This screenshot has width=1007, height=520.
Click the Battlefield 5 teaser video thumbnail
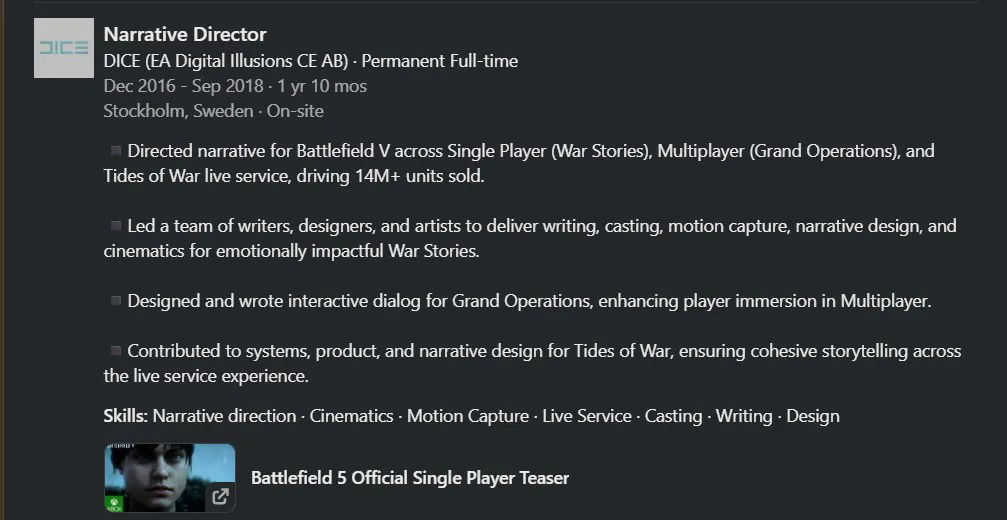(168, 475)
